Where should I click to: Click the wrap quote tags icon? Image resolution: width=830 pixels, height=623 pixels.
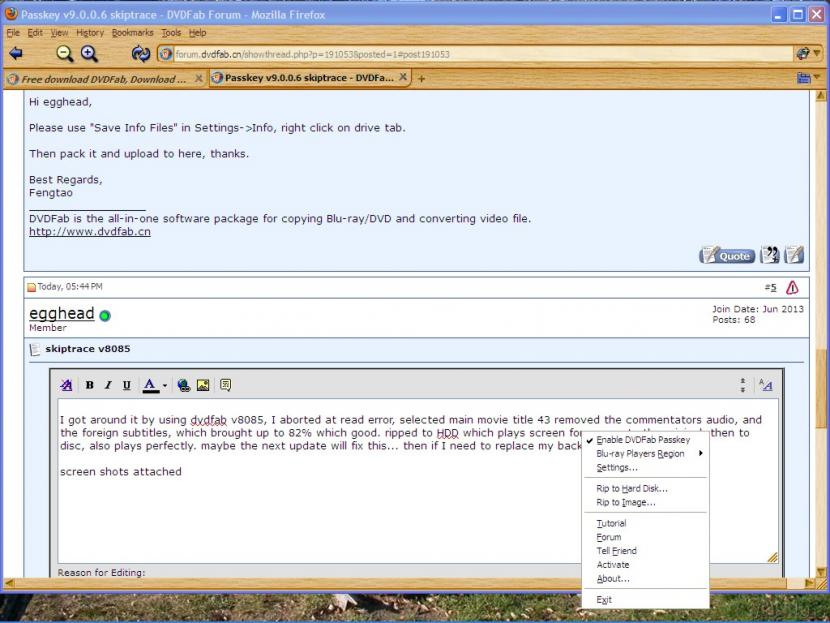tap(225, 385)
